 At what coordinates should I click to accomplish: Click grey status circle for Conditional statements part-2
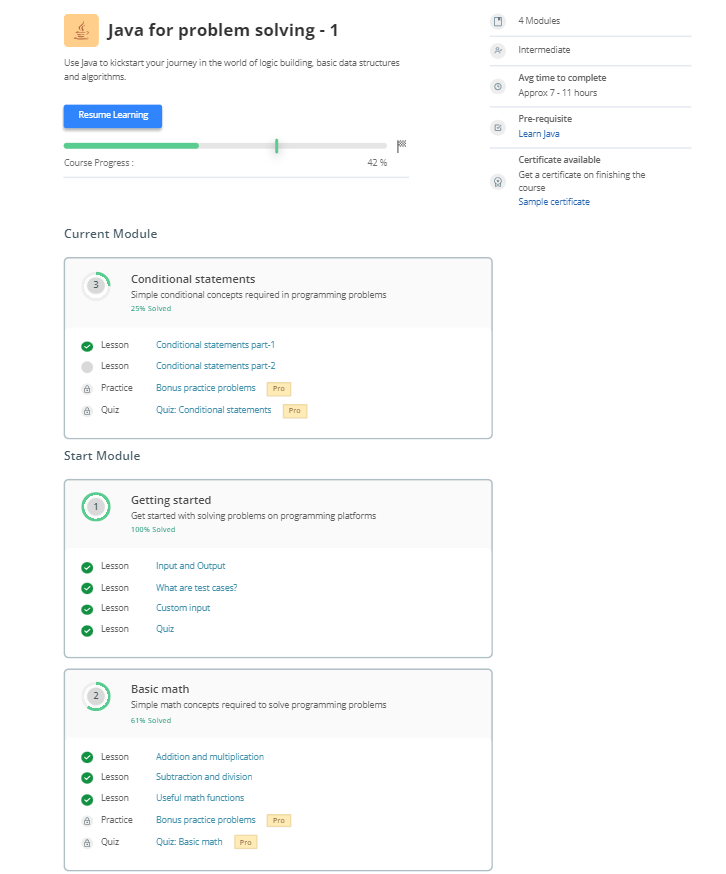point(87,367)
